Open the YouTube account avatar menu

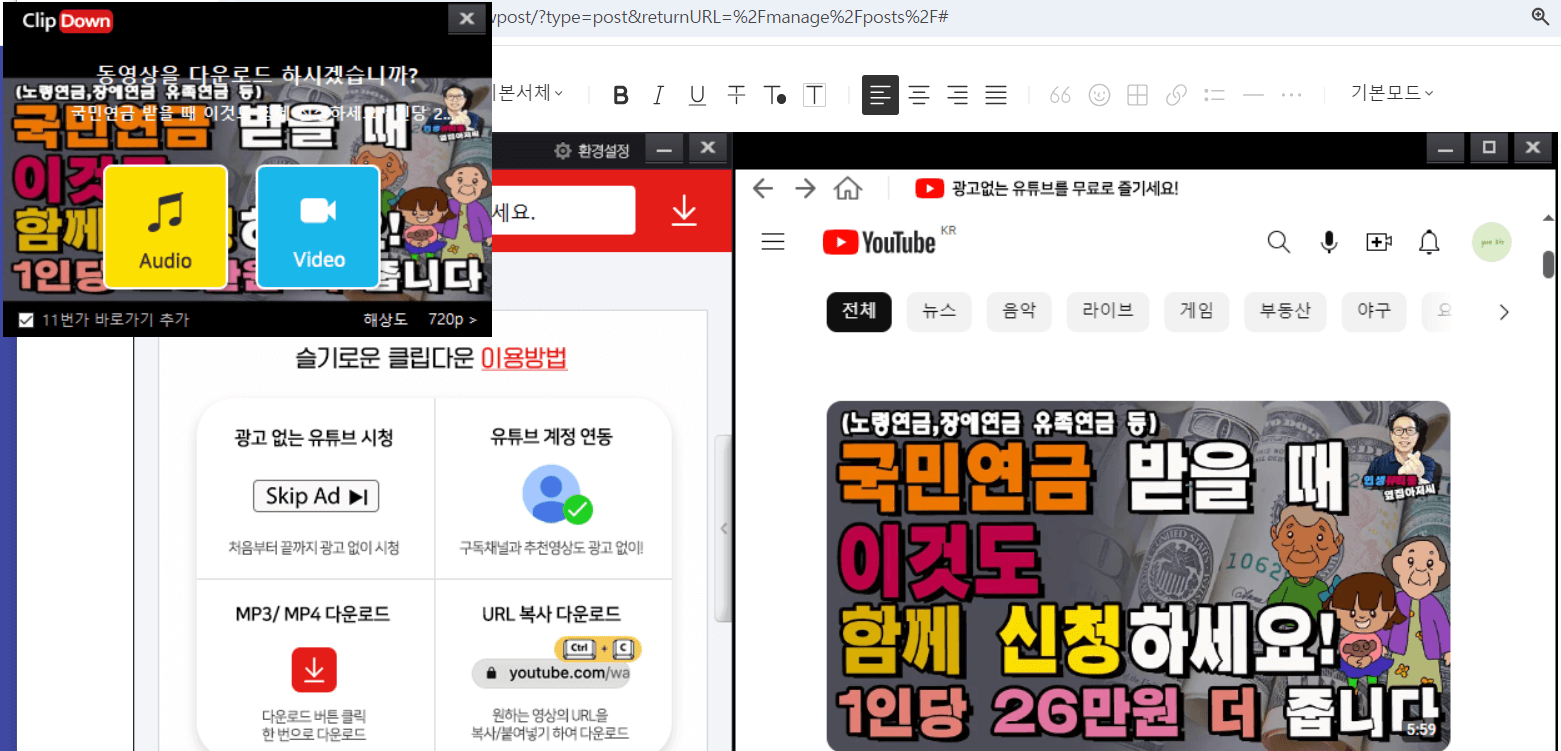pos(1491,242)
